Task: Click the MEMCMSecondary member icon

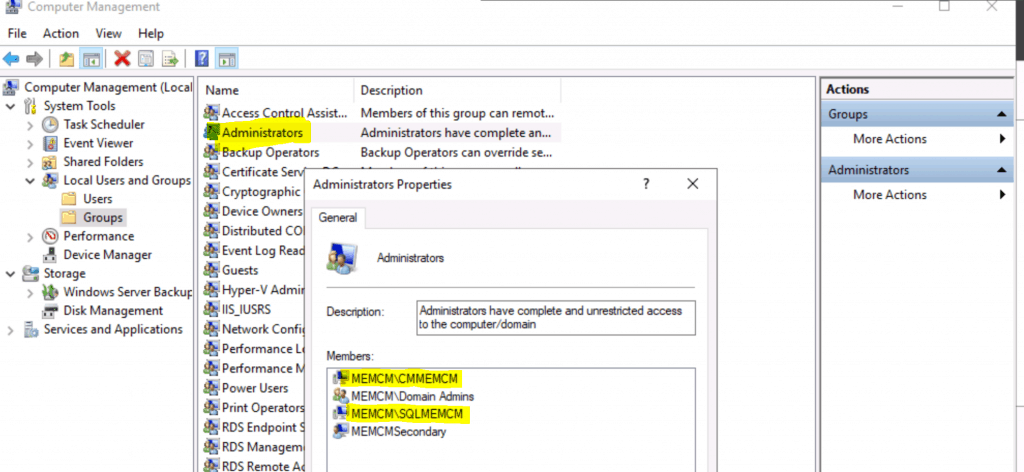Action: click(x=340, y=432)
